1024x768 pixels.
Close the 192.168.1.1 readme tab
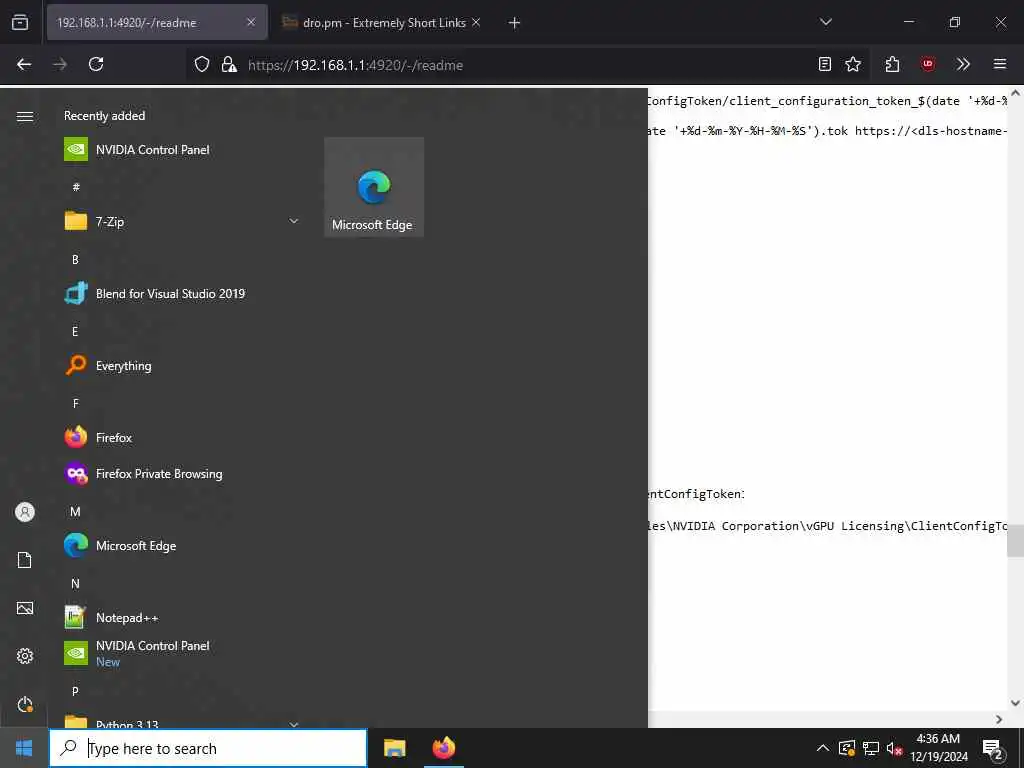pyautogui.click(x=251, y=23)
